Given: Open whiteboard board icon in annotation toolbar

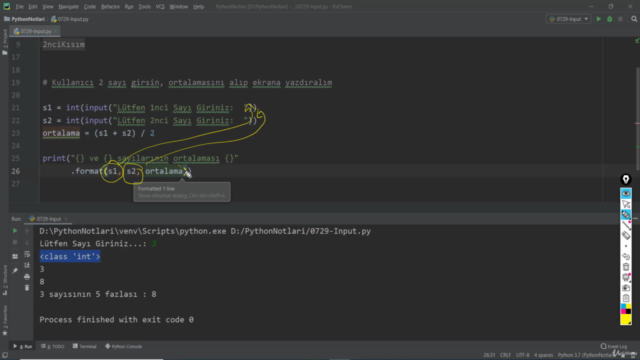Looking at the screenshot, I should 626,278.
